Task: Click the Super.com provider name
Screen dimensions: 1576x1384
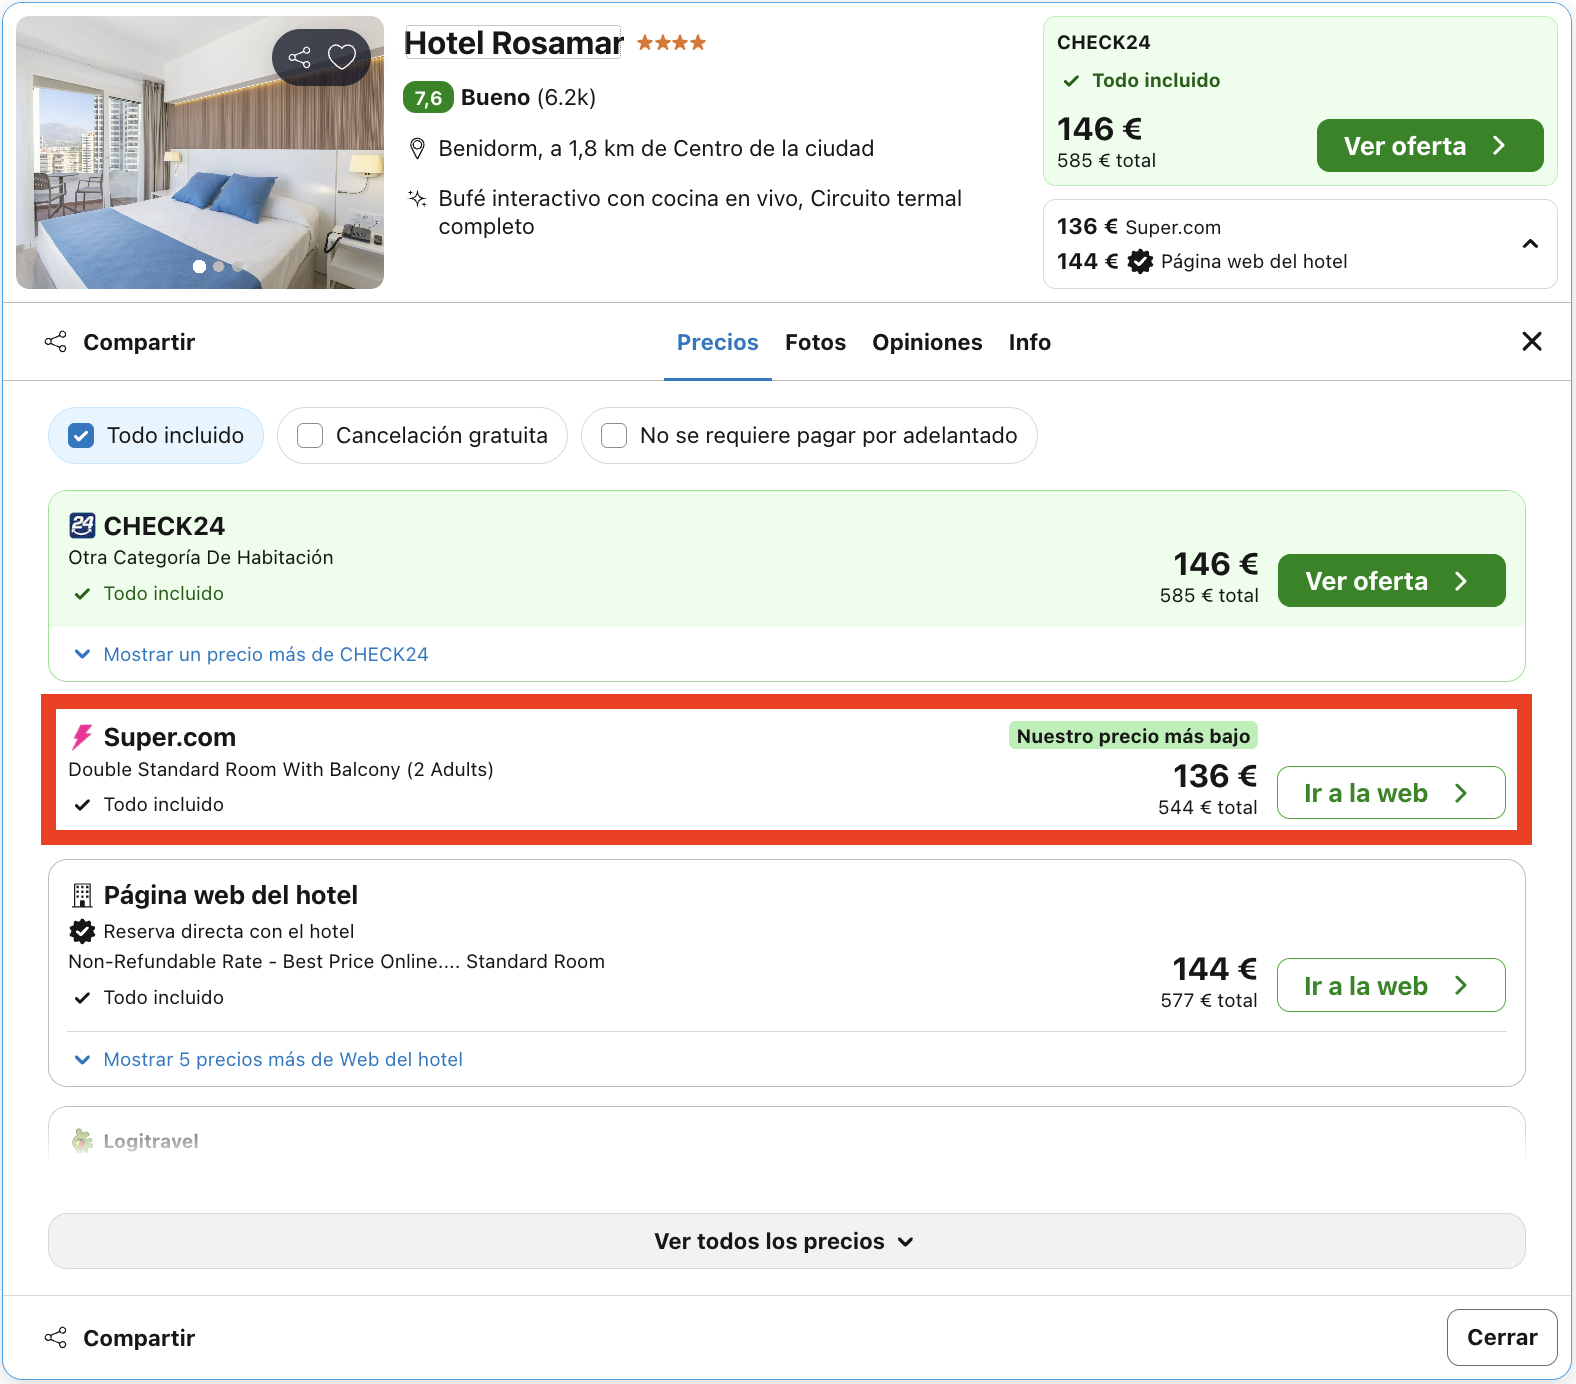Action: coord(170,737)
